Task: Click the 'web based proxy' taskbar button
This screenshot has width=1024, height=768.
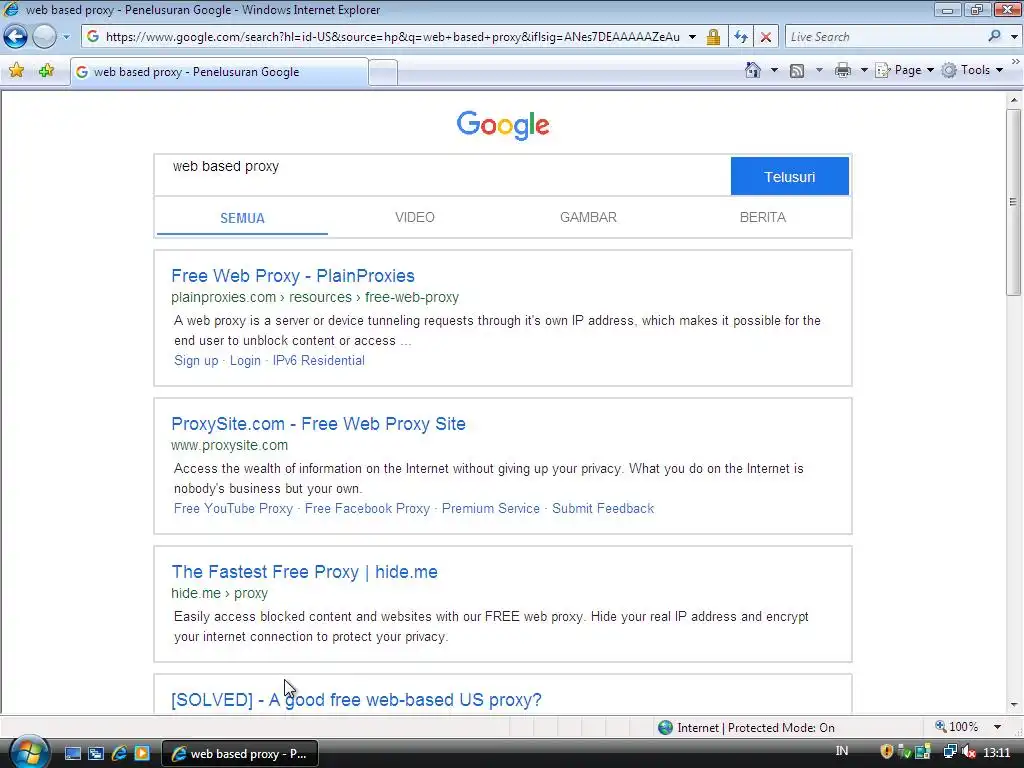Action: click(x=239, y=754)
